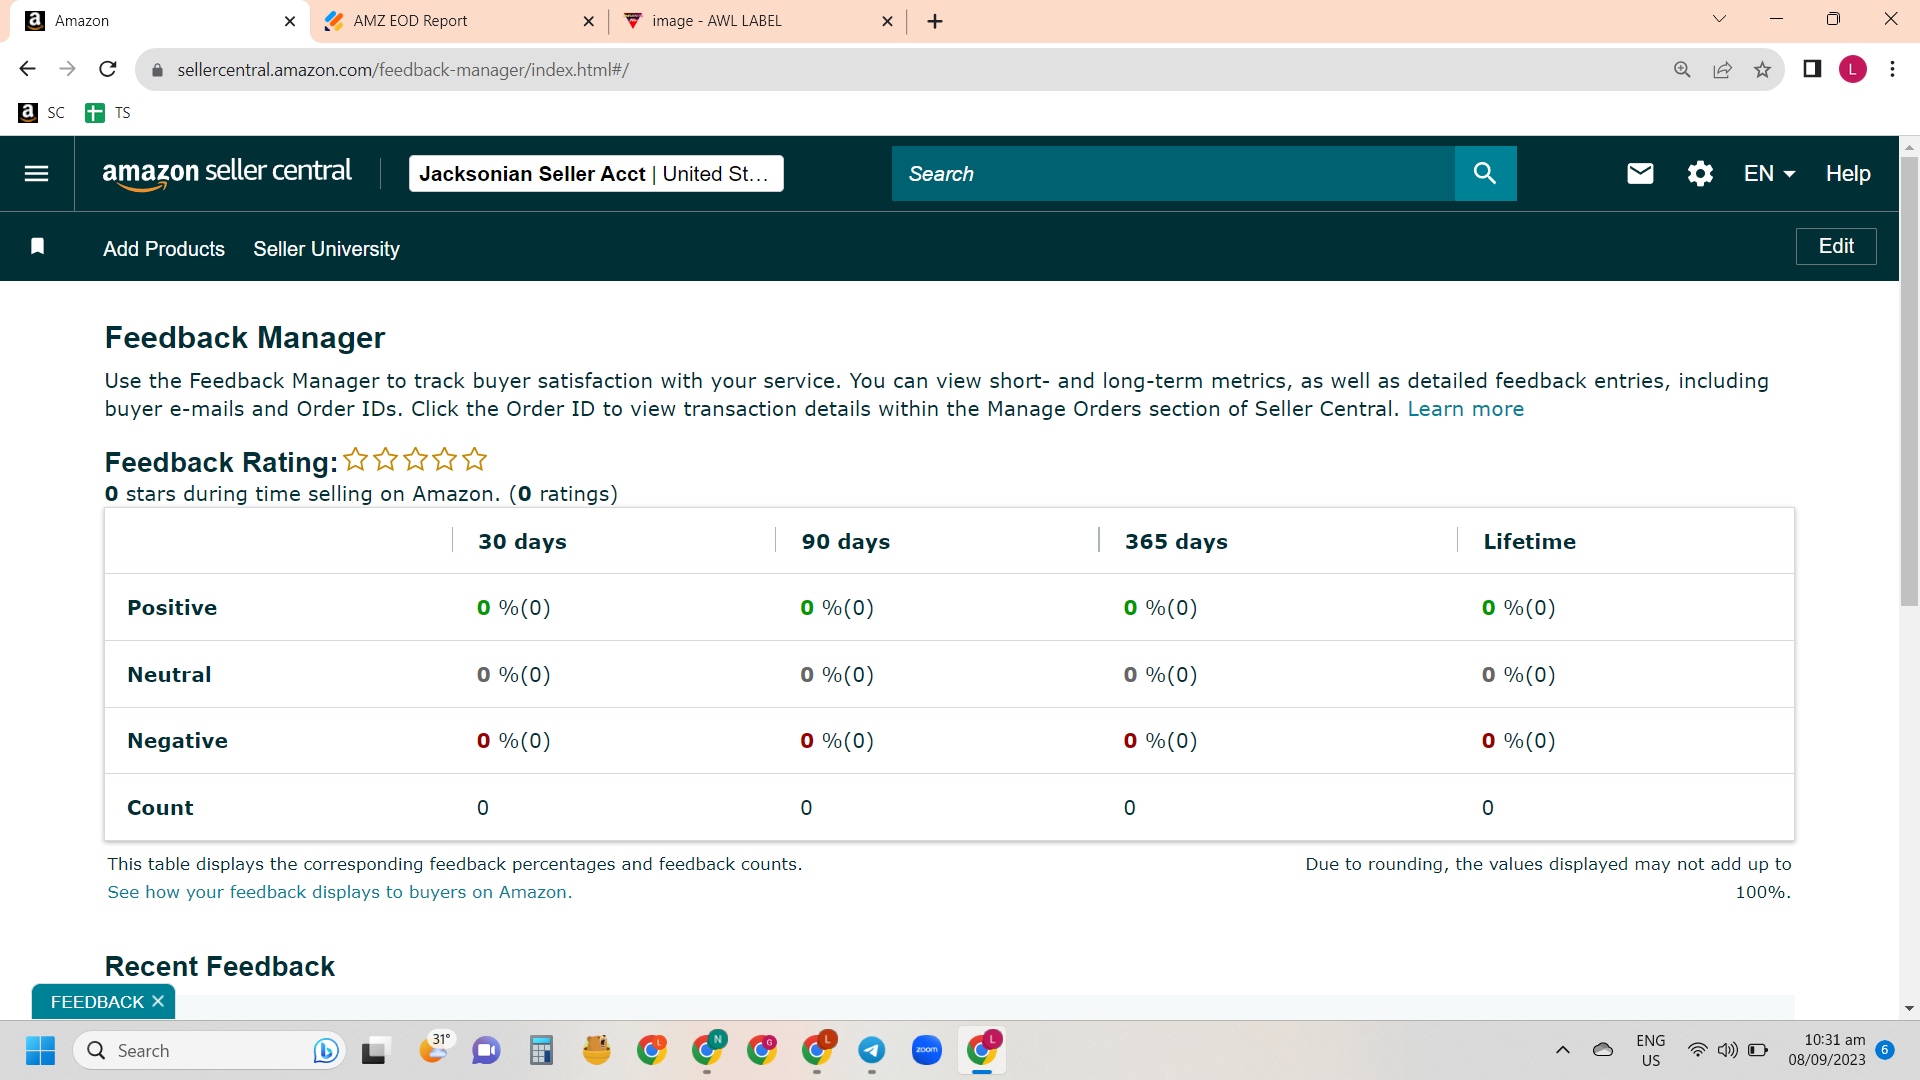Click the Lifetime column header
The image size is (1920, 1080).
point(1529,542)
